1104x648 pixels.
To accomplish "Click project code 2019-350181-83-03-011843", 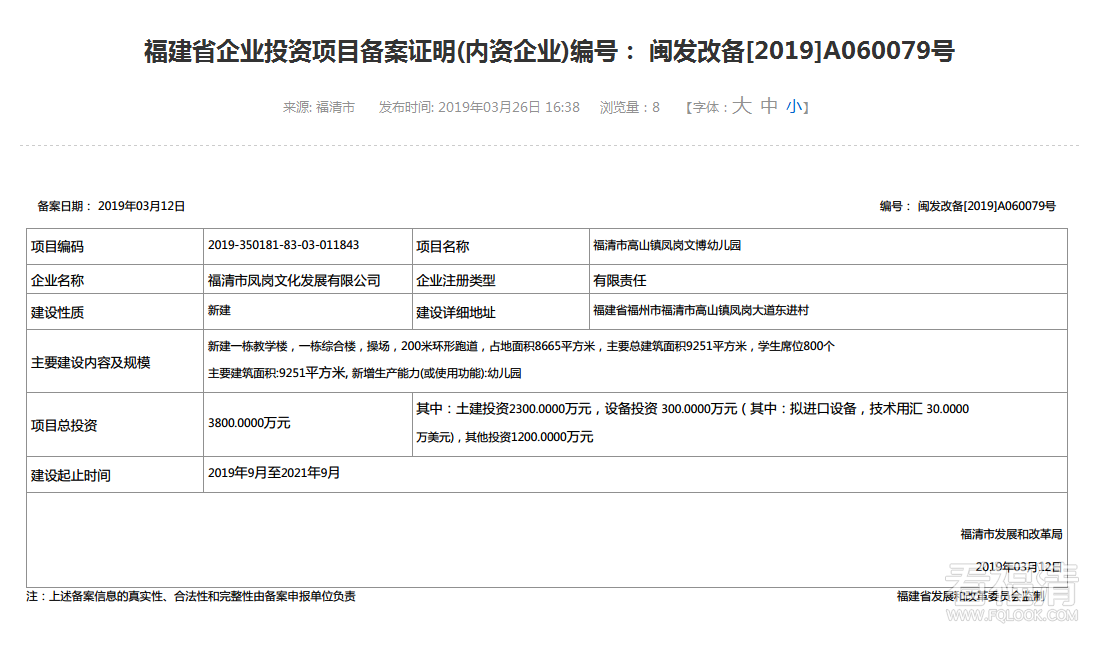I will (283, 245).
